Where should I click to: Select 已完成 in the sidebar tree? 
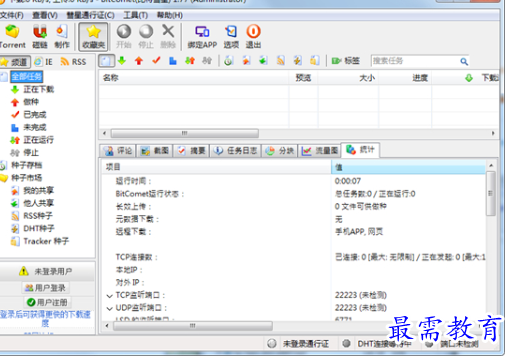tap(35, 115)
